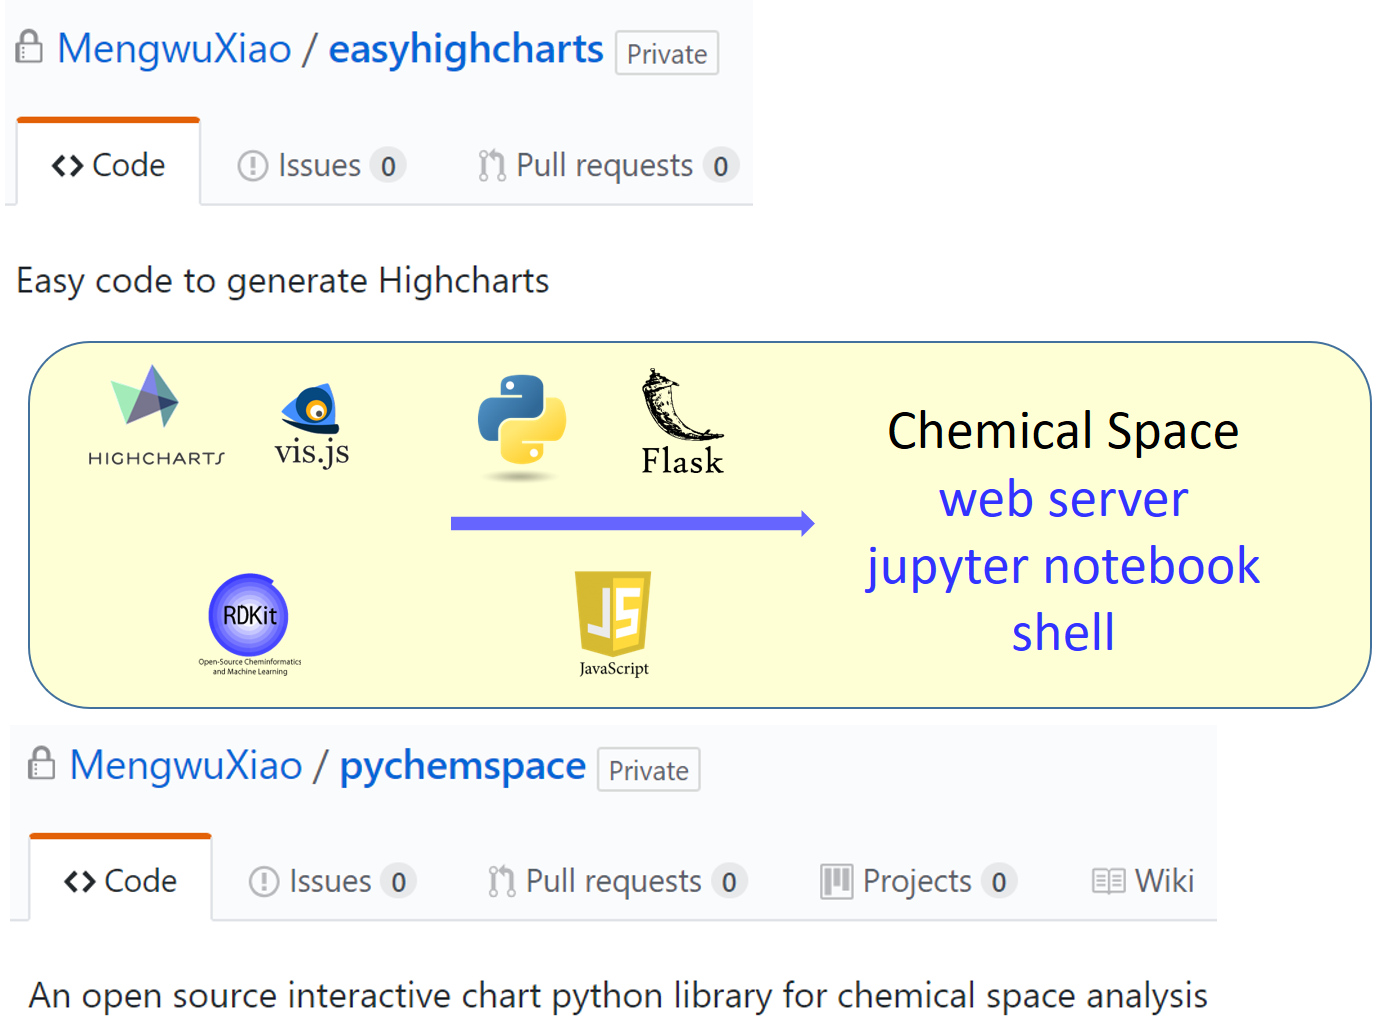Click the lock icon beside easyhighcharts repo
1391x1026 pixels.
pyautogui.click(x=30, y=47)
